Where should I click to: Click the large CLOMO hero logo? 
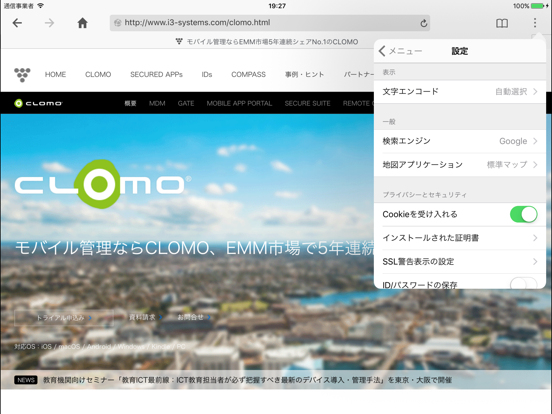[102, 184]
